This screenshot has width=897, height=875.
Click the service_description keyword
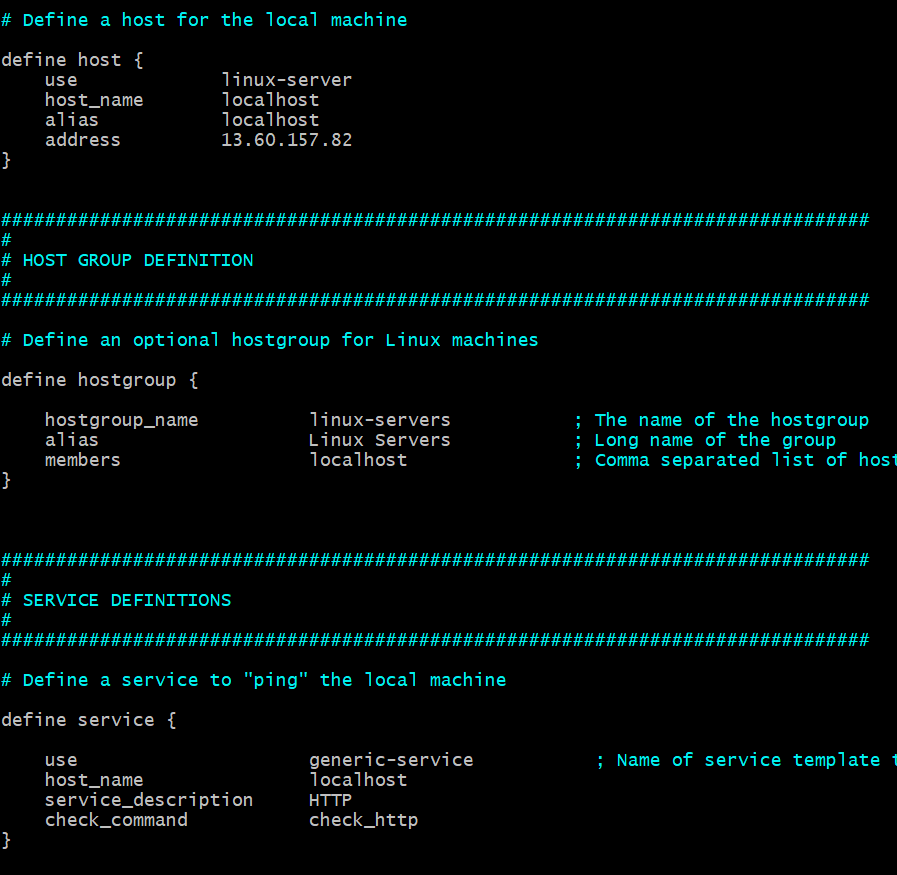[x=148, y=800]
